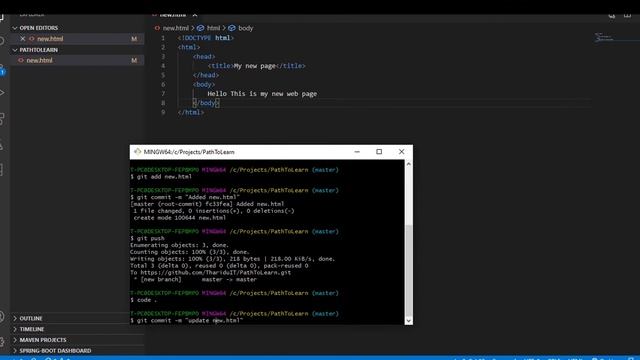Click the git commit update command line
The width and height of the screenshot is (640, 360).
187,321
